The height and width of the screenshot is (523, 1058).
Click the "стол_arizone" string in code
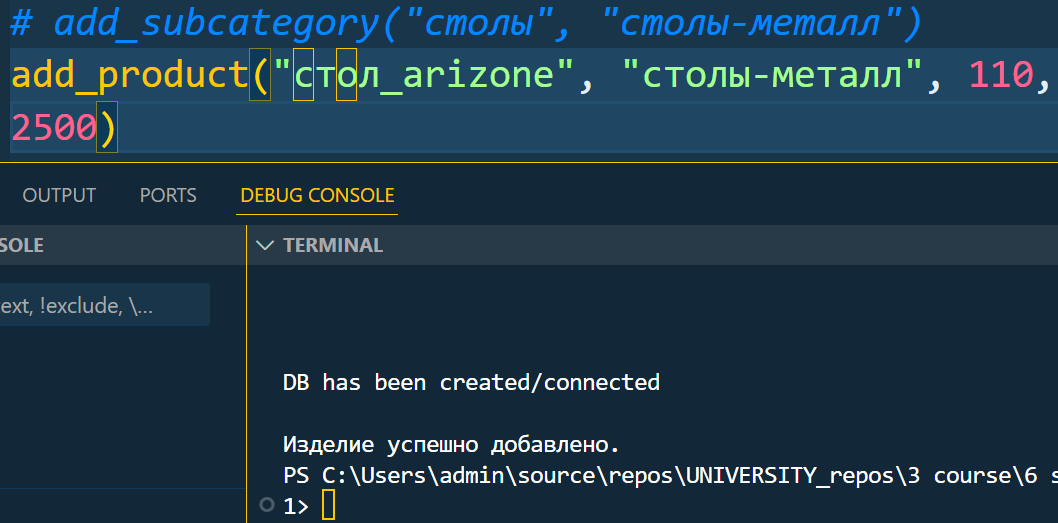[422, 75]
